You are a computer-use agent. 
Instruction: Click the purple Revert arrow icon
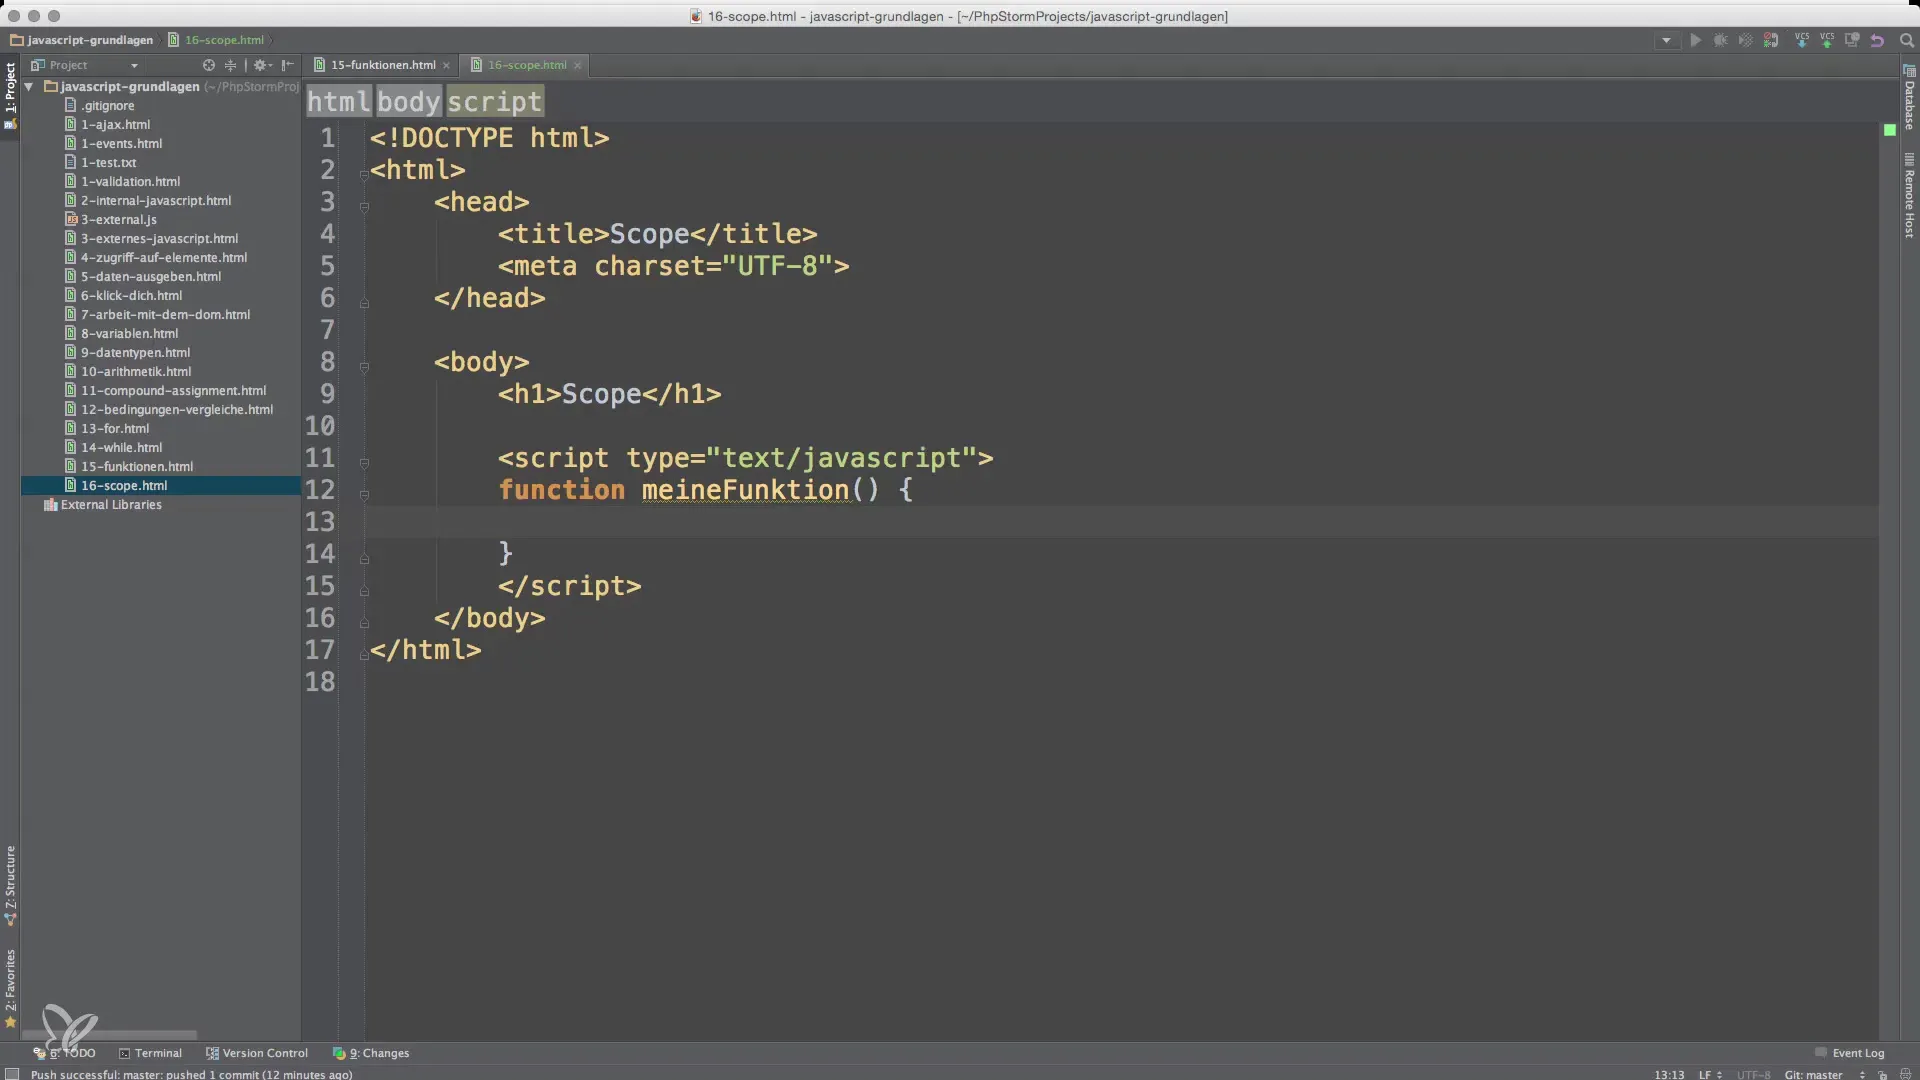click(x=1878, y=41)
